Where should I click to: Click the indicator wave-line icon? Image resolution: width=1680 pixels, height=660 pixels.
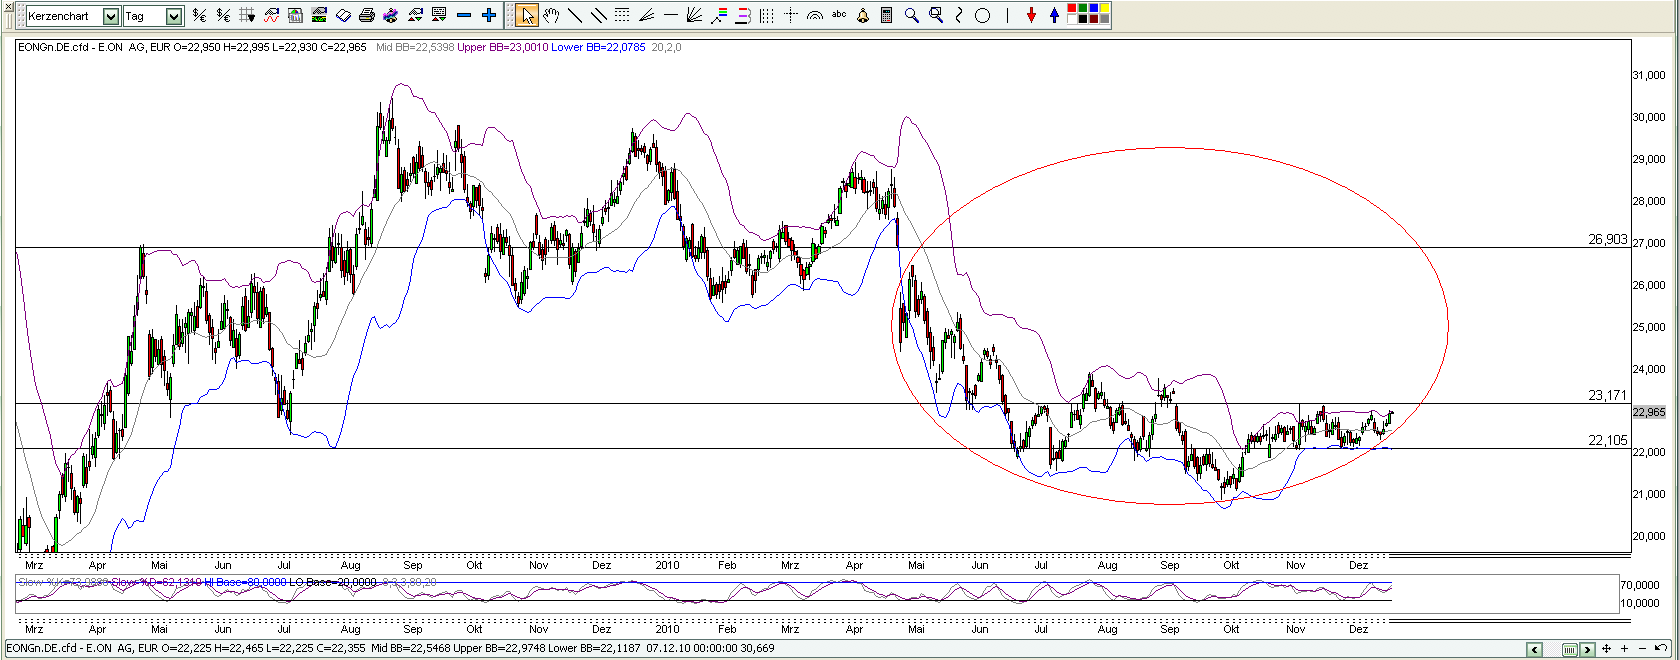(271, 15)
